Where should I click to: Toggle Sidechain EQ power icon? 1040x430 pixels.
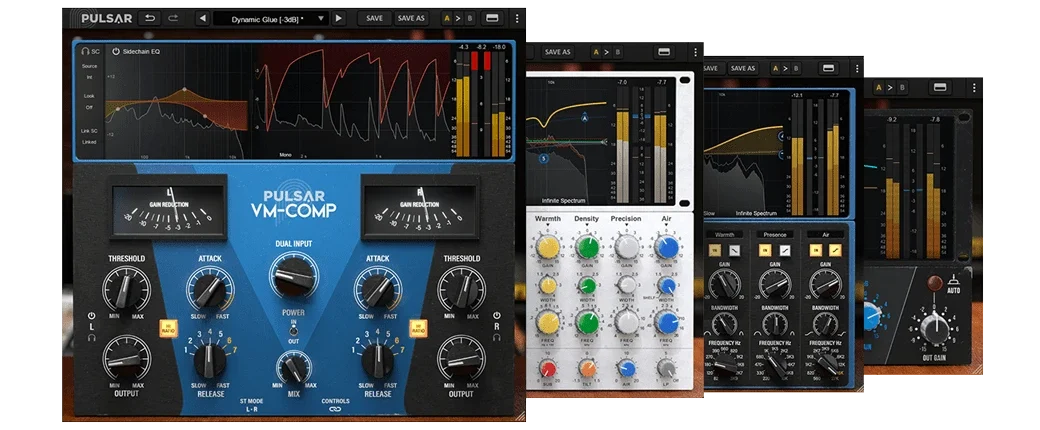coord(115,50)
